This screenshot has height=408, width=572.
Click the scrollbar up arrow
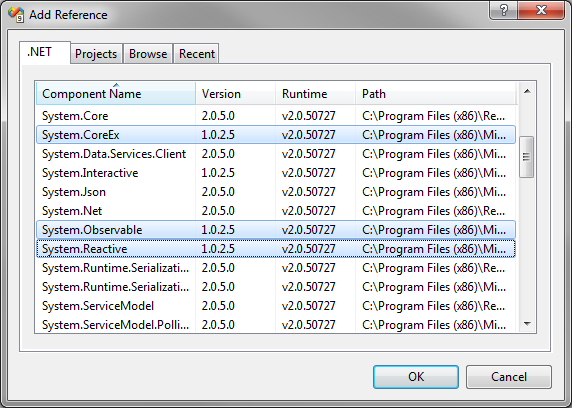[527, 91]
